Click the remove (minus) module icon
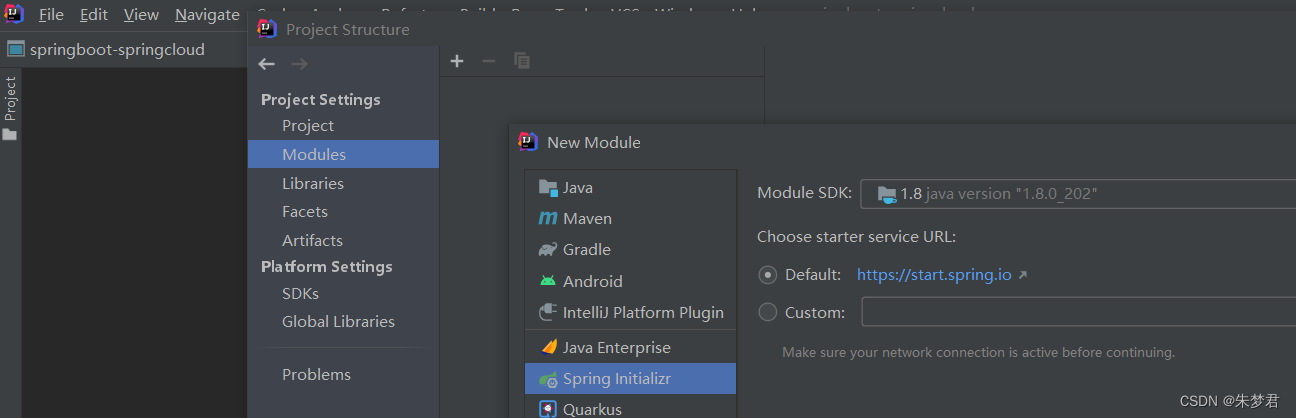 pos(489,61)
